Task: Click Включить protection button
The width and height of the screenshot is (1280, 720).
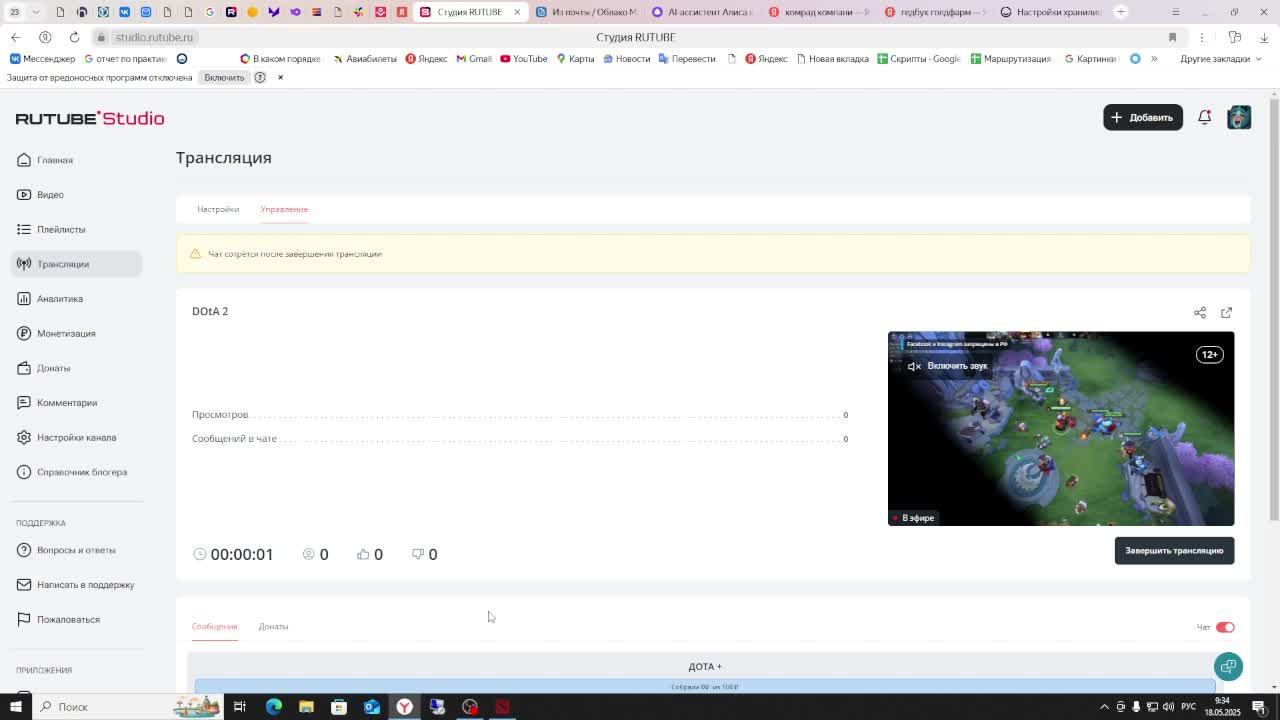Action: pos(224,77)
